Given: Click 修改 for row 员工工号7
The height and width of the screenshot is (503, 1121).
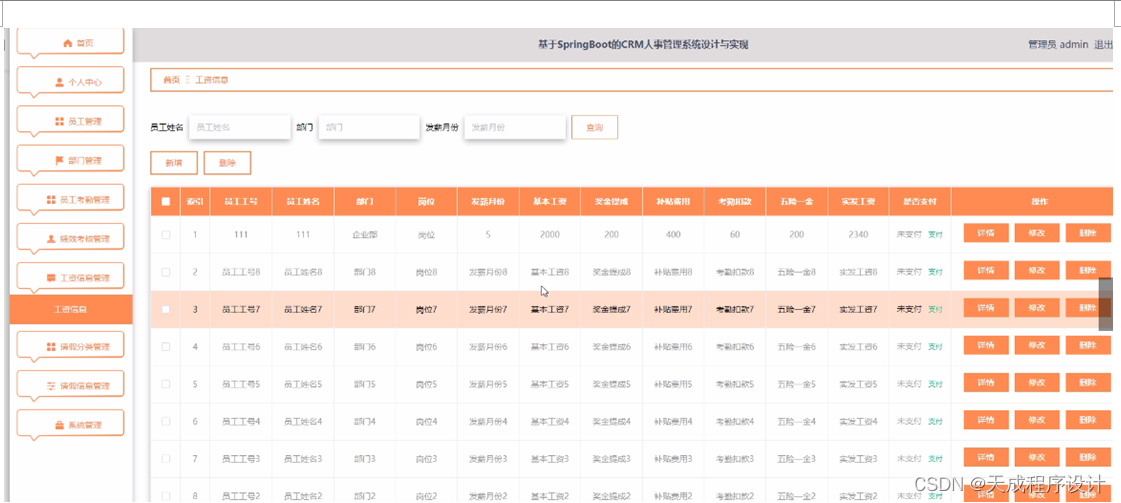Looking at the screenshot, I should (1037, 308).
